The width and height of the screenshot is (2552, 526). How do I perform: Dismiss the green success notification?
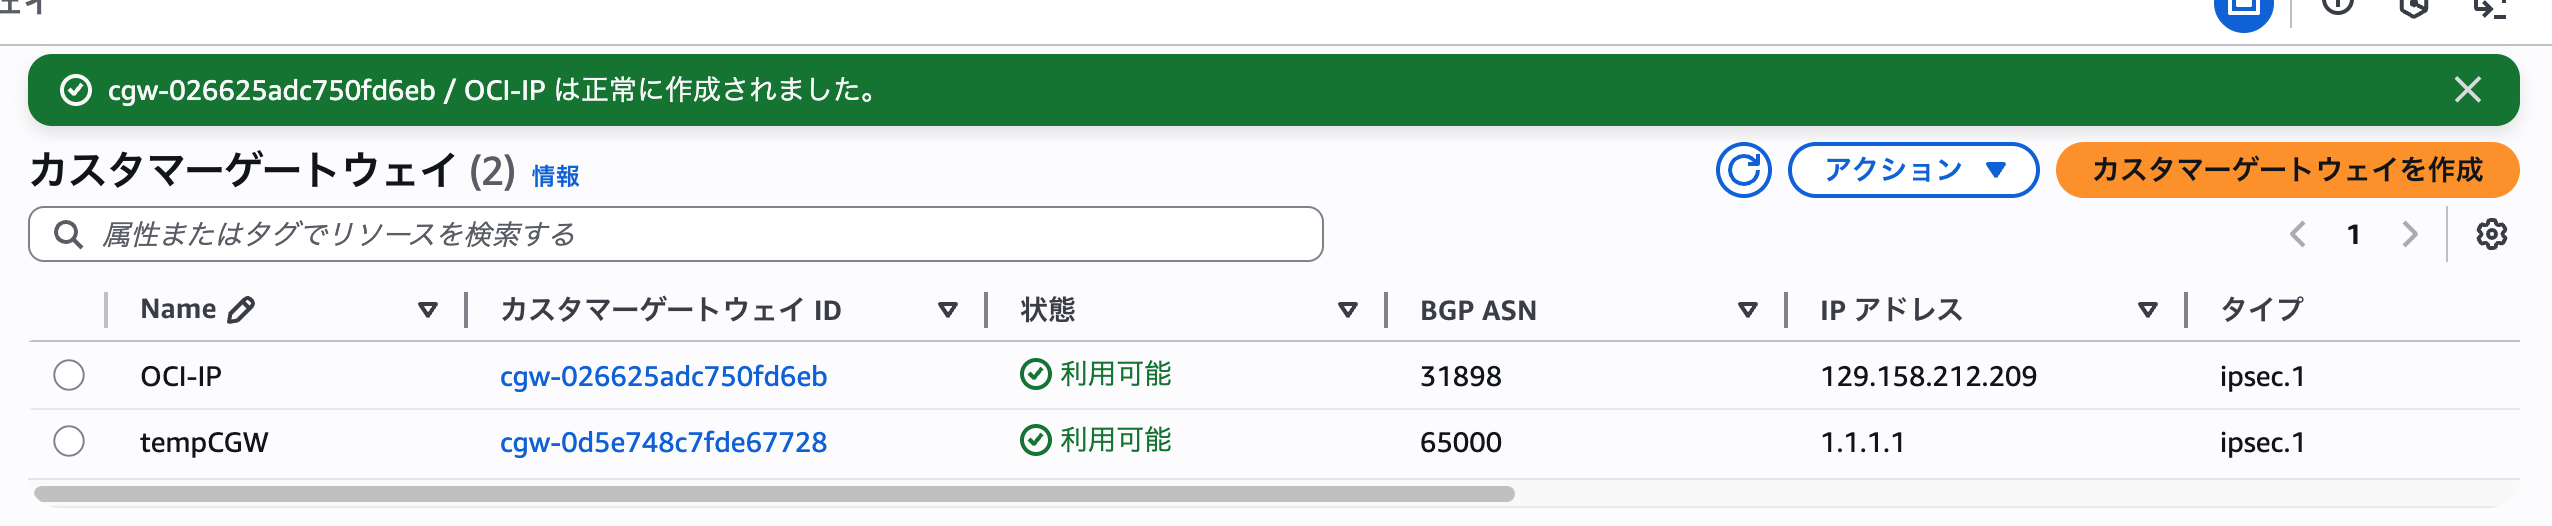pos(2467,90)
